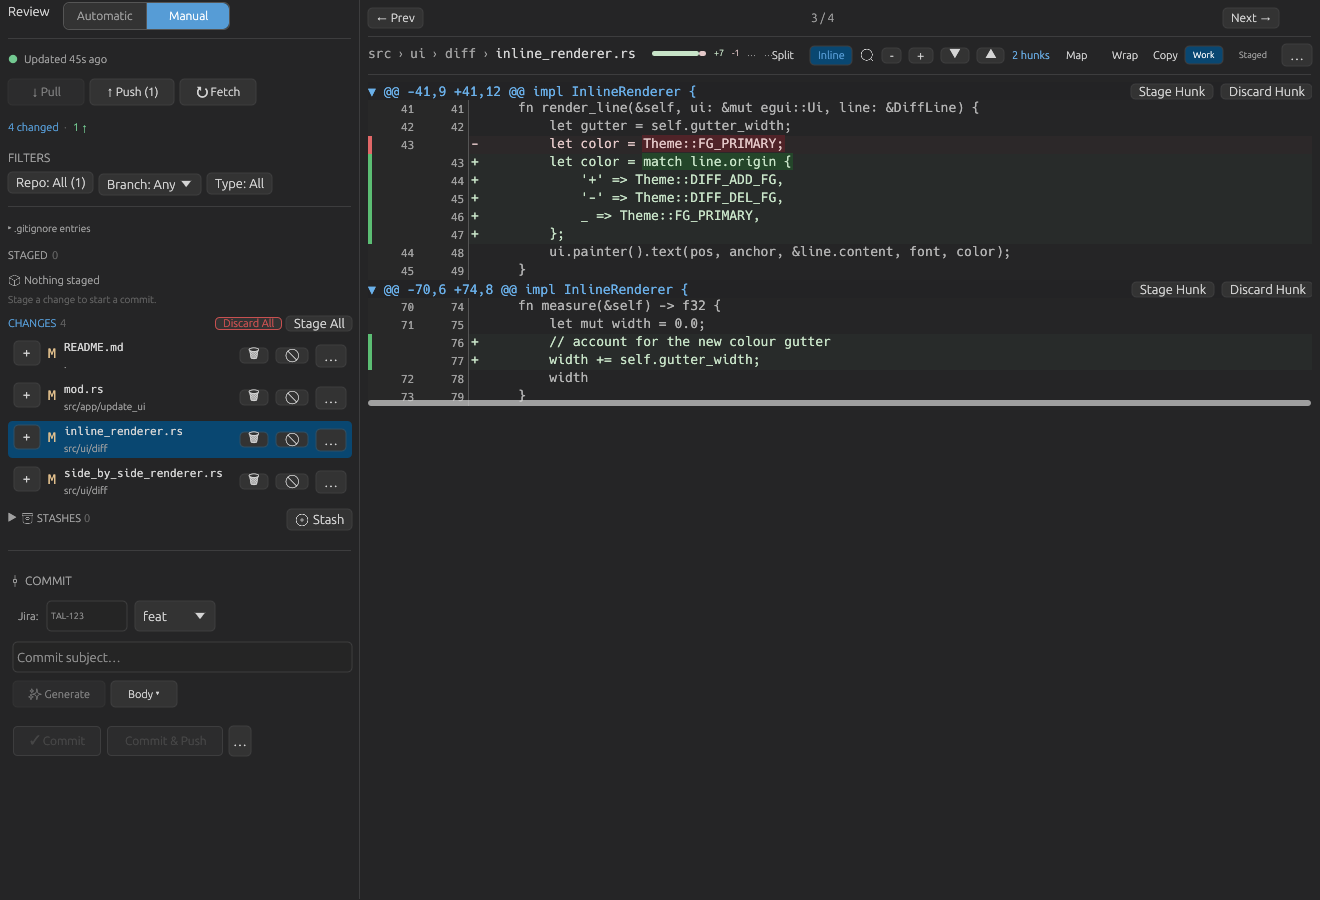Collapse the second hunk at line 70
The width and height of the screenshot is (1320, 900).
[372, 290]
